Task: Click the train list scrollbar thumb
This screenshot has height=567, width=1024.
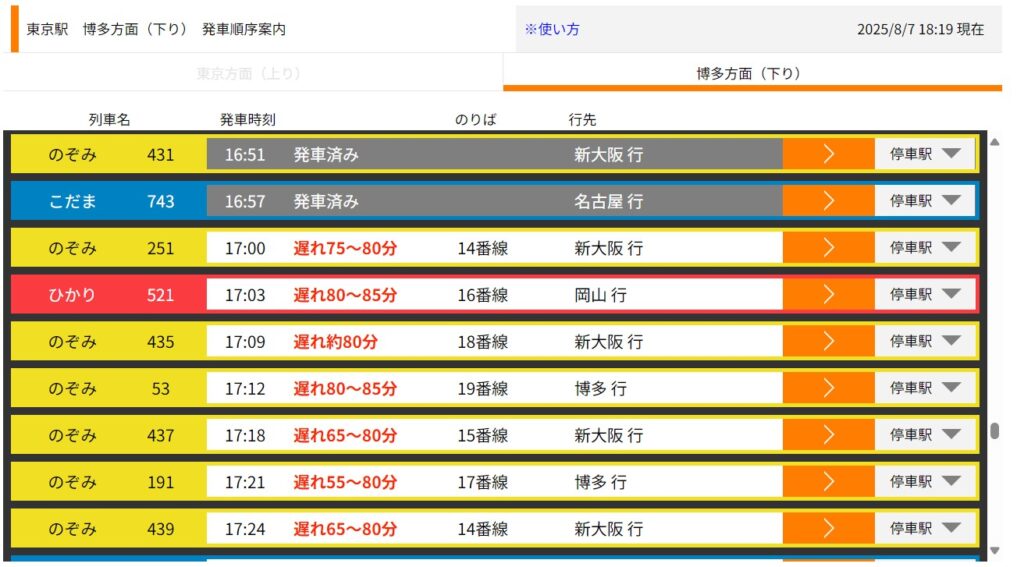Action: 994,431
